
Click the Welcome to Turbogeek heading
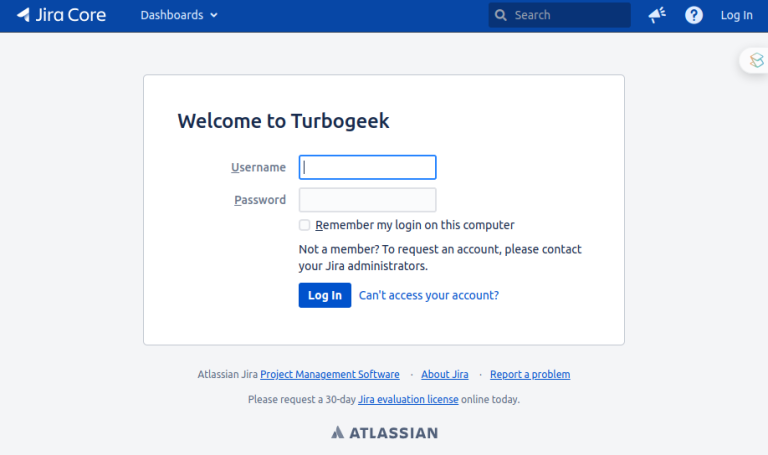[283, 121]
